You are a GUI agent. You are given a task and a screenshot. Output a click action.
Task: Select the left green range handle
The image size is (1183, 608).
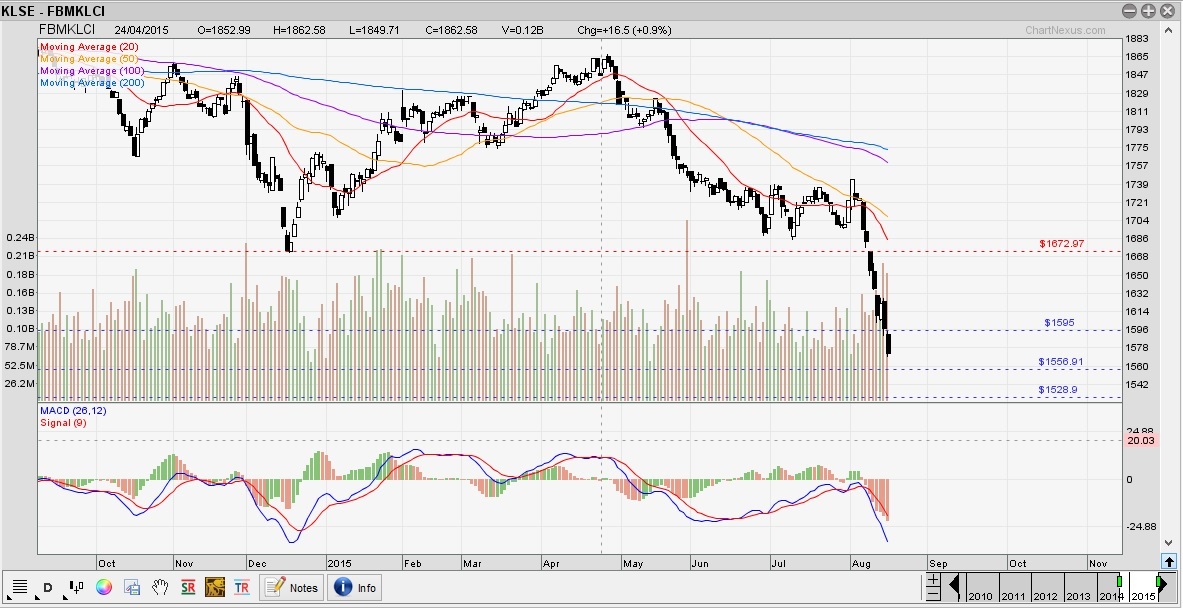1120,582
